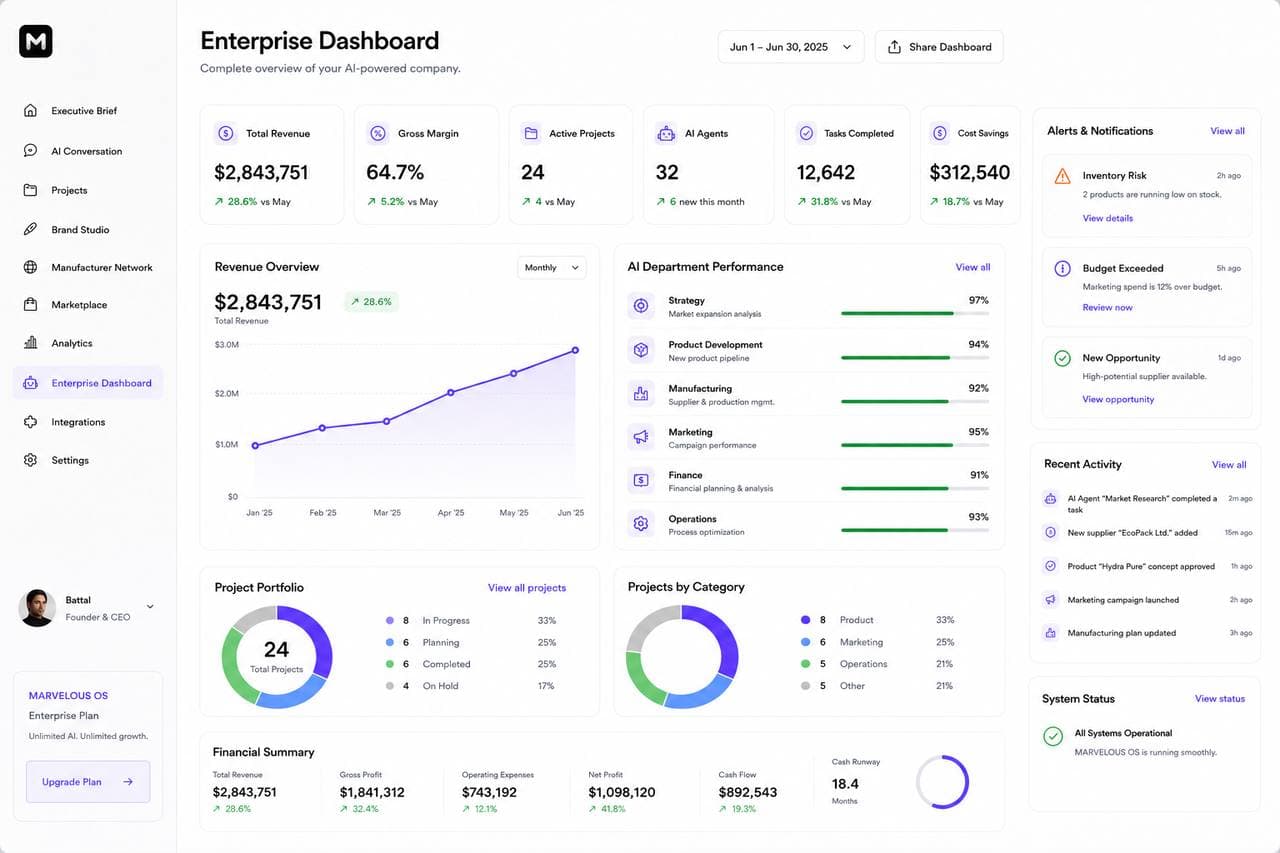Screen dimensions: 1280x853
Task: Click the Upgrade Plan arrow icon
Action: [128, 782]
